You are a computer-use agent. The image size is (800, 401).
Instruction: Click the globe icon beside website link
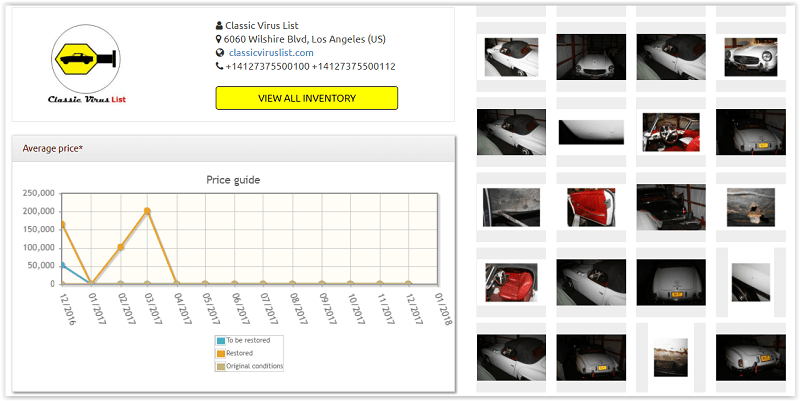pos(219,53)
